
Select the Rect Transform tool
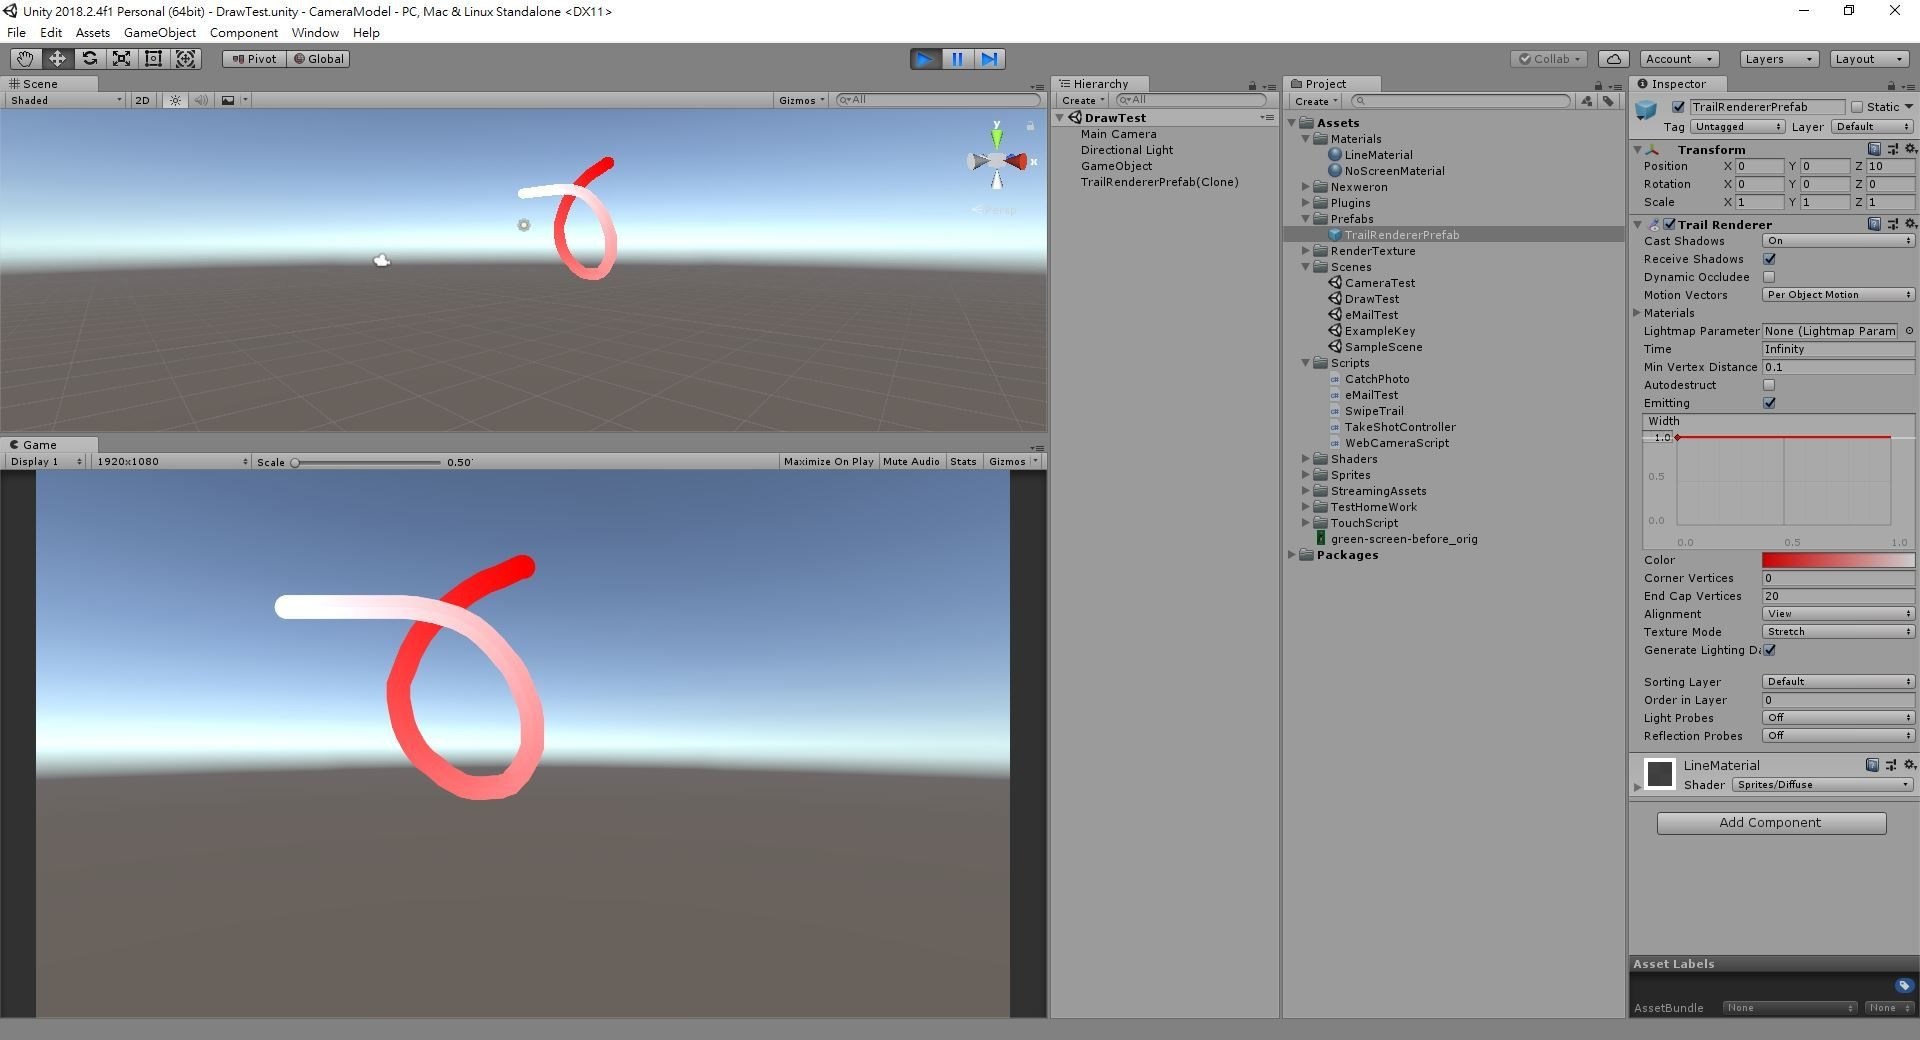pos(153,59)
